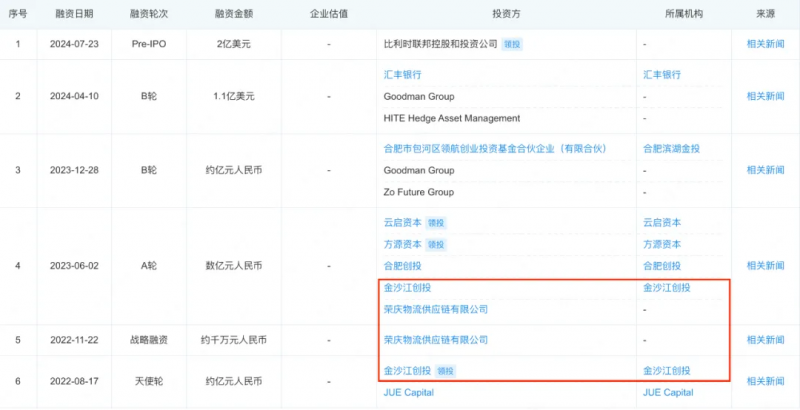Select the 所属机构 column header
The height and width of the screenshot is (410, 800).
click(684, 14)
